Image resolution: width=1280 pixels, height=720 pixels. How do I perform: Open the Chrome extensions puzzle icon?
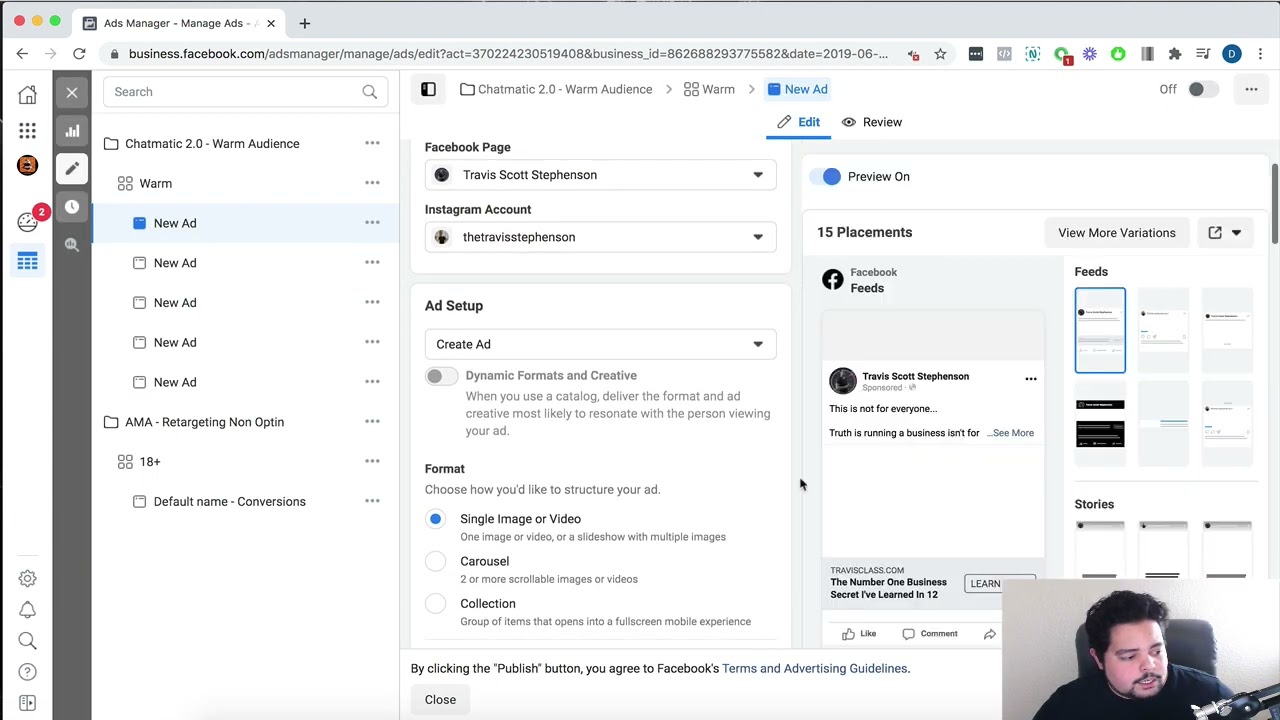[x=1175, y=54]
